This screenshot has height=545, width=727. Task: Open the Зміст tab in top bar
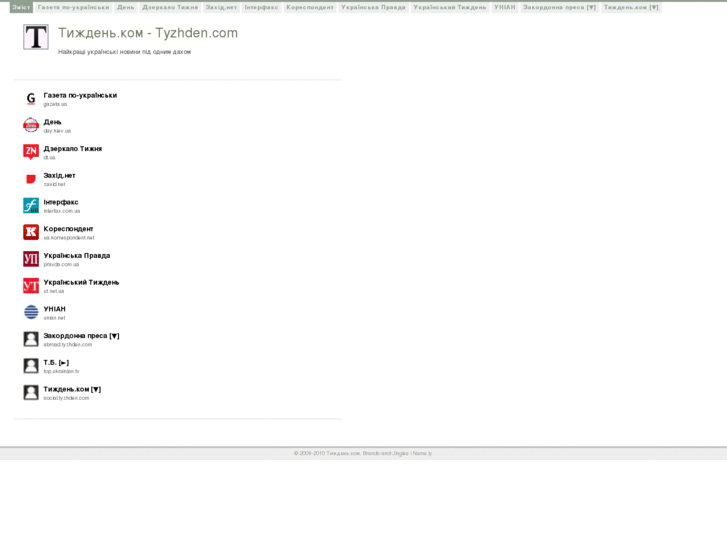tap(21, 7)
